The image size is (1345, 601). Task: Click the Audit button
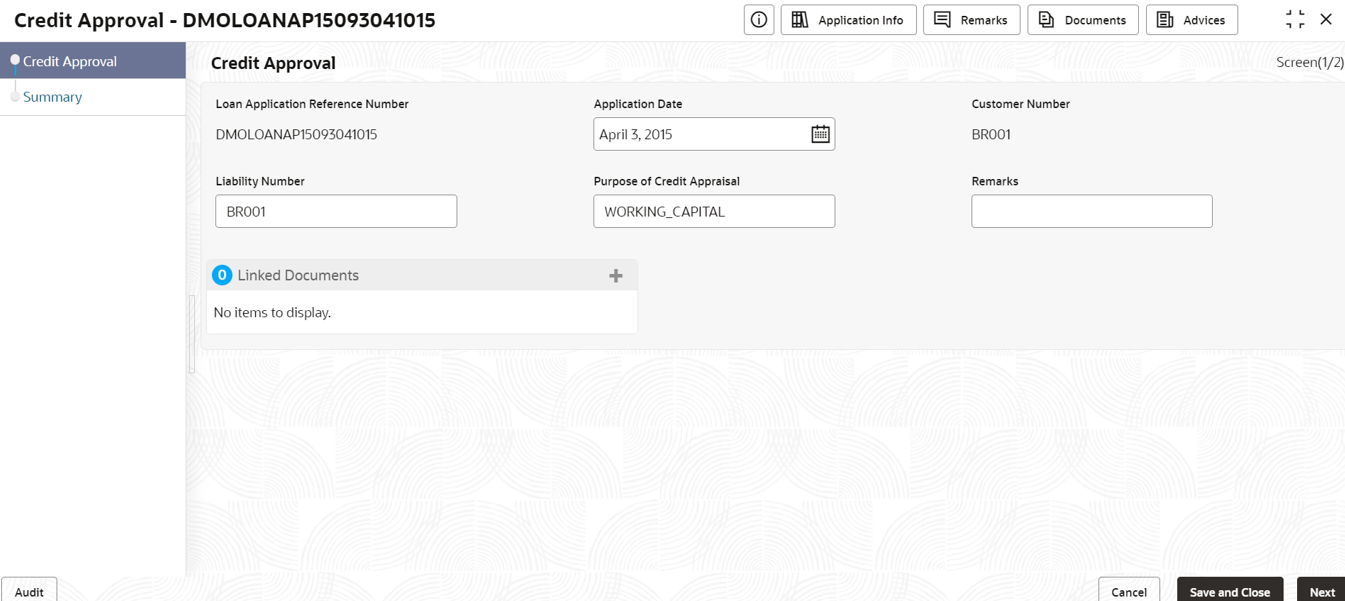point(29,591)
